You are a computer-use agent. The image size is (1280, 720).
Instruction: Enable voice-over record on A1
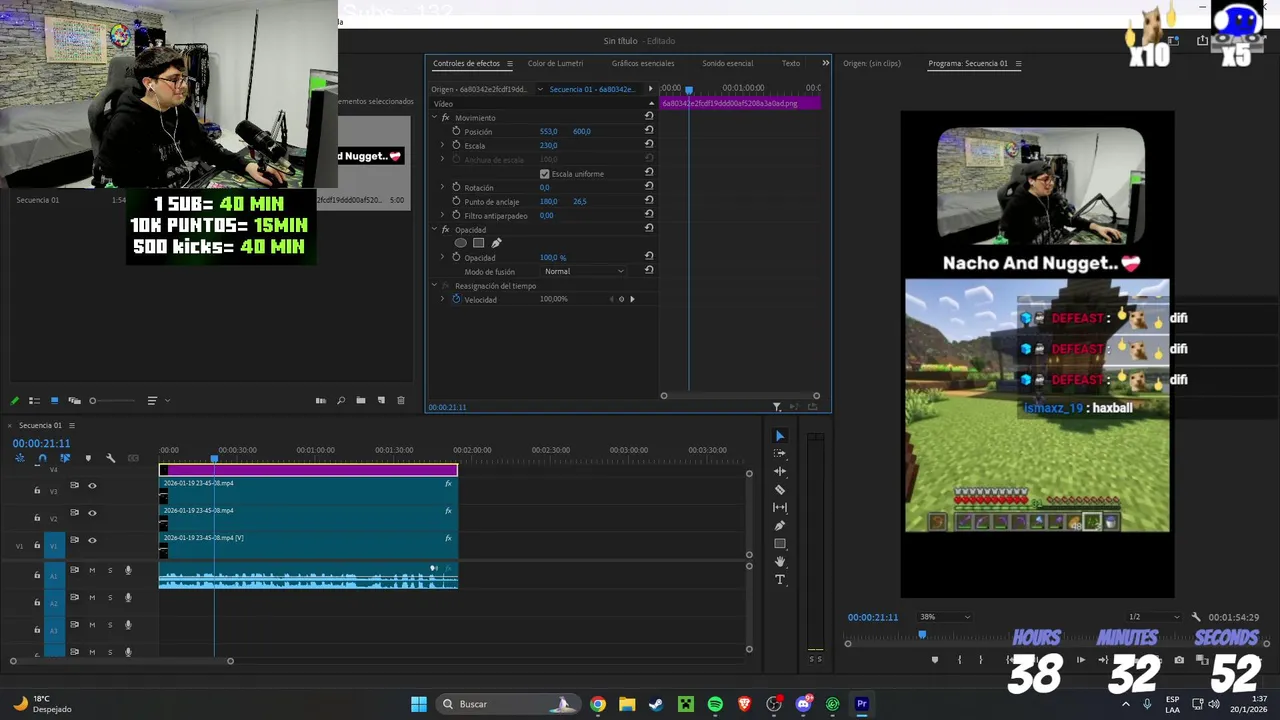click(128, 570)
